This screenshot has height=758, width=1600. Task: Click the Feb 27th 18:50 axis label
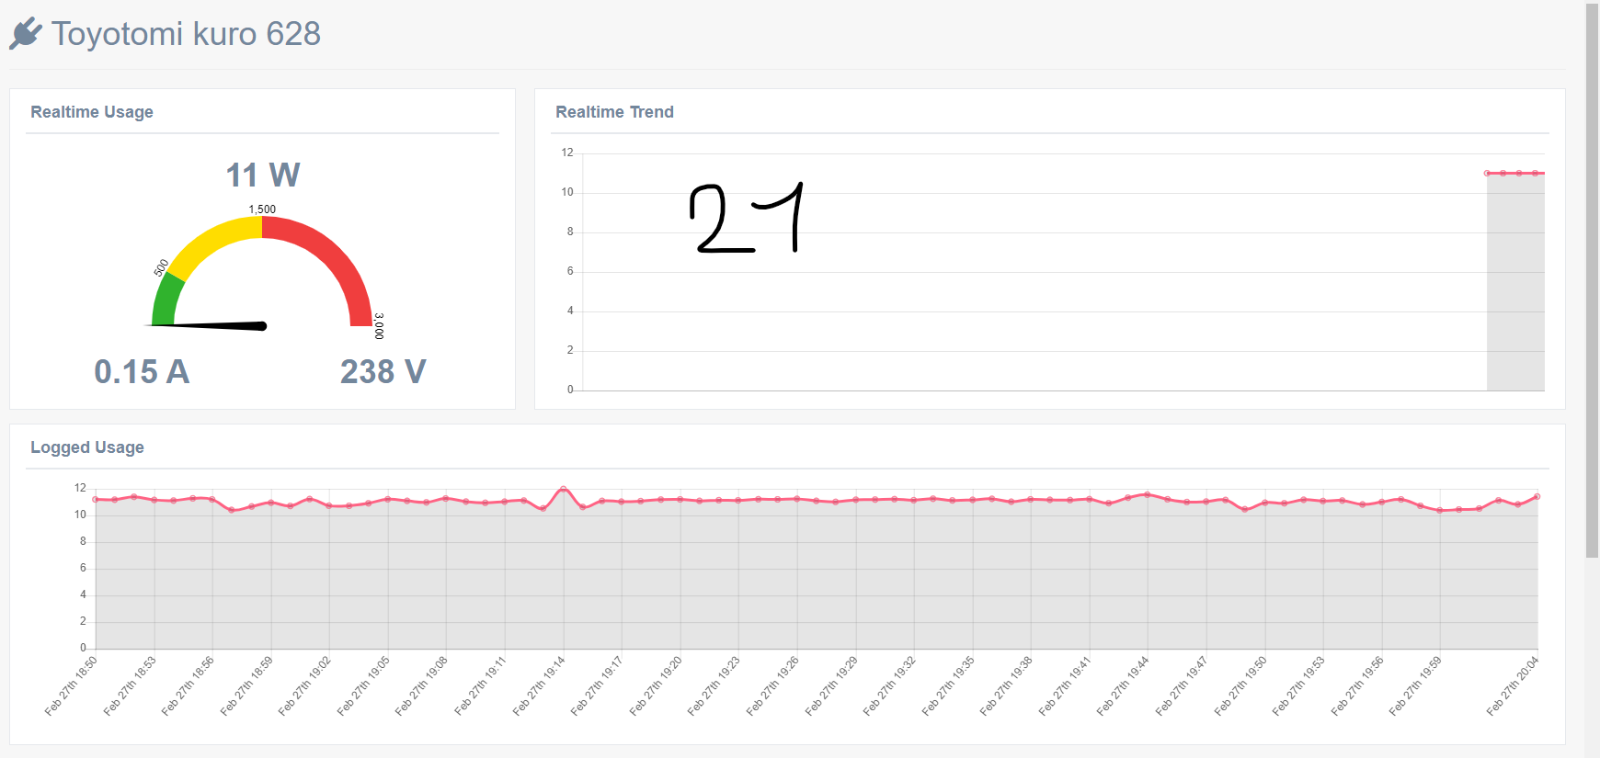pyautogui.click(x=71, y=686)
